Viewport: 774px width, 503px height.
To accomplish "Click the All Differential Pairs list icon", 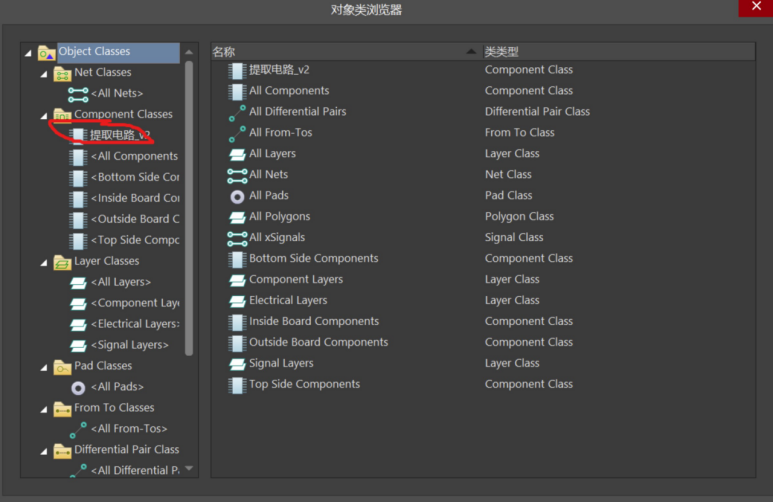I will [x=237, y=112].
